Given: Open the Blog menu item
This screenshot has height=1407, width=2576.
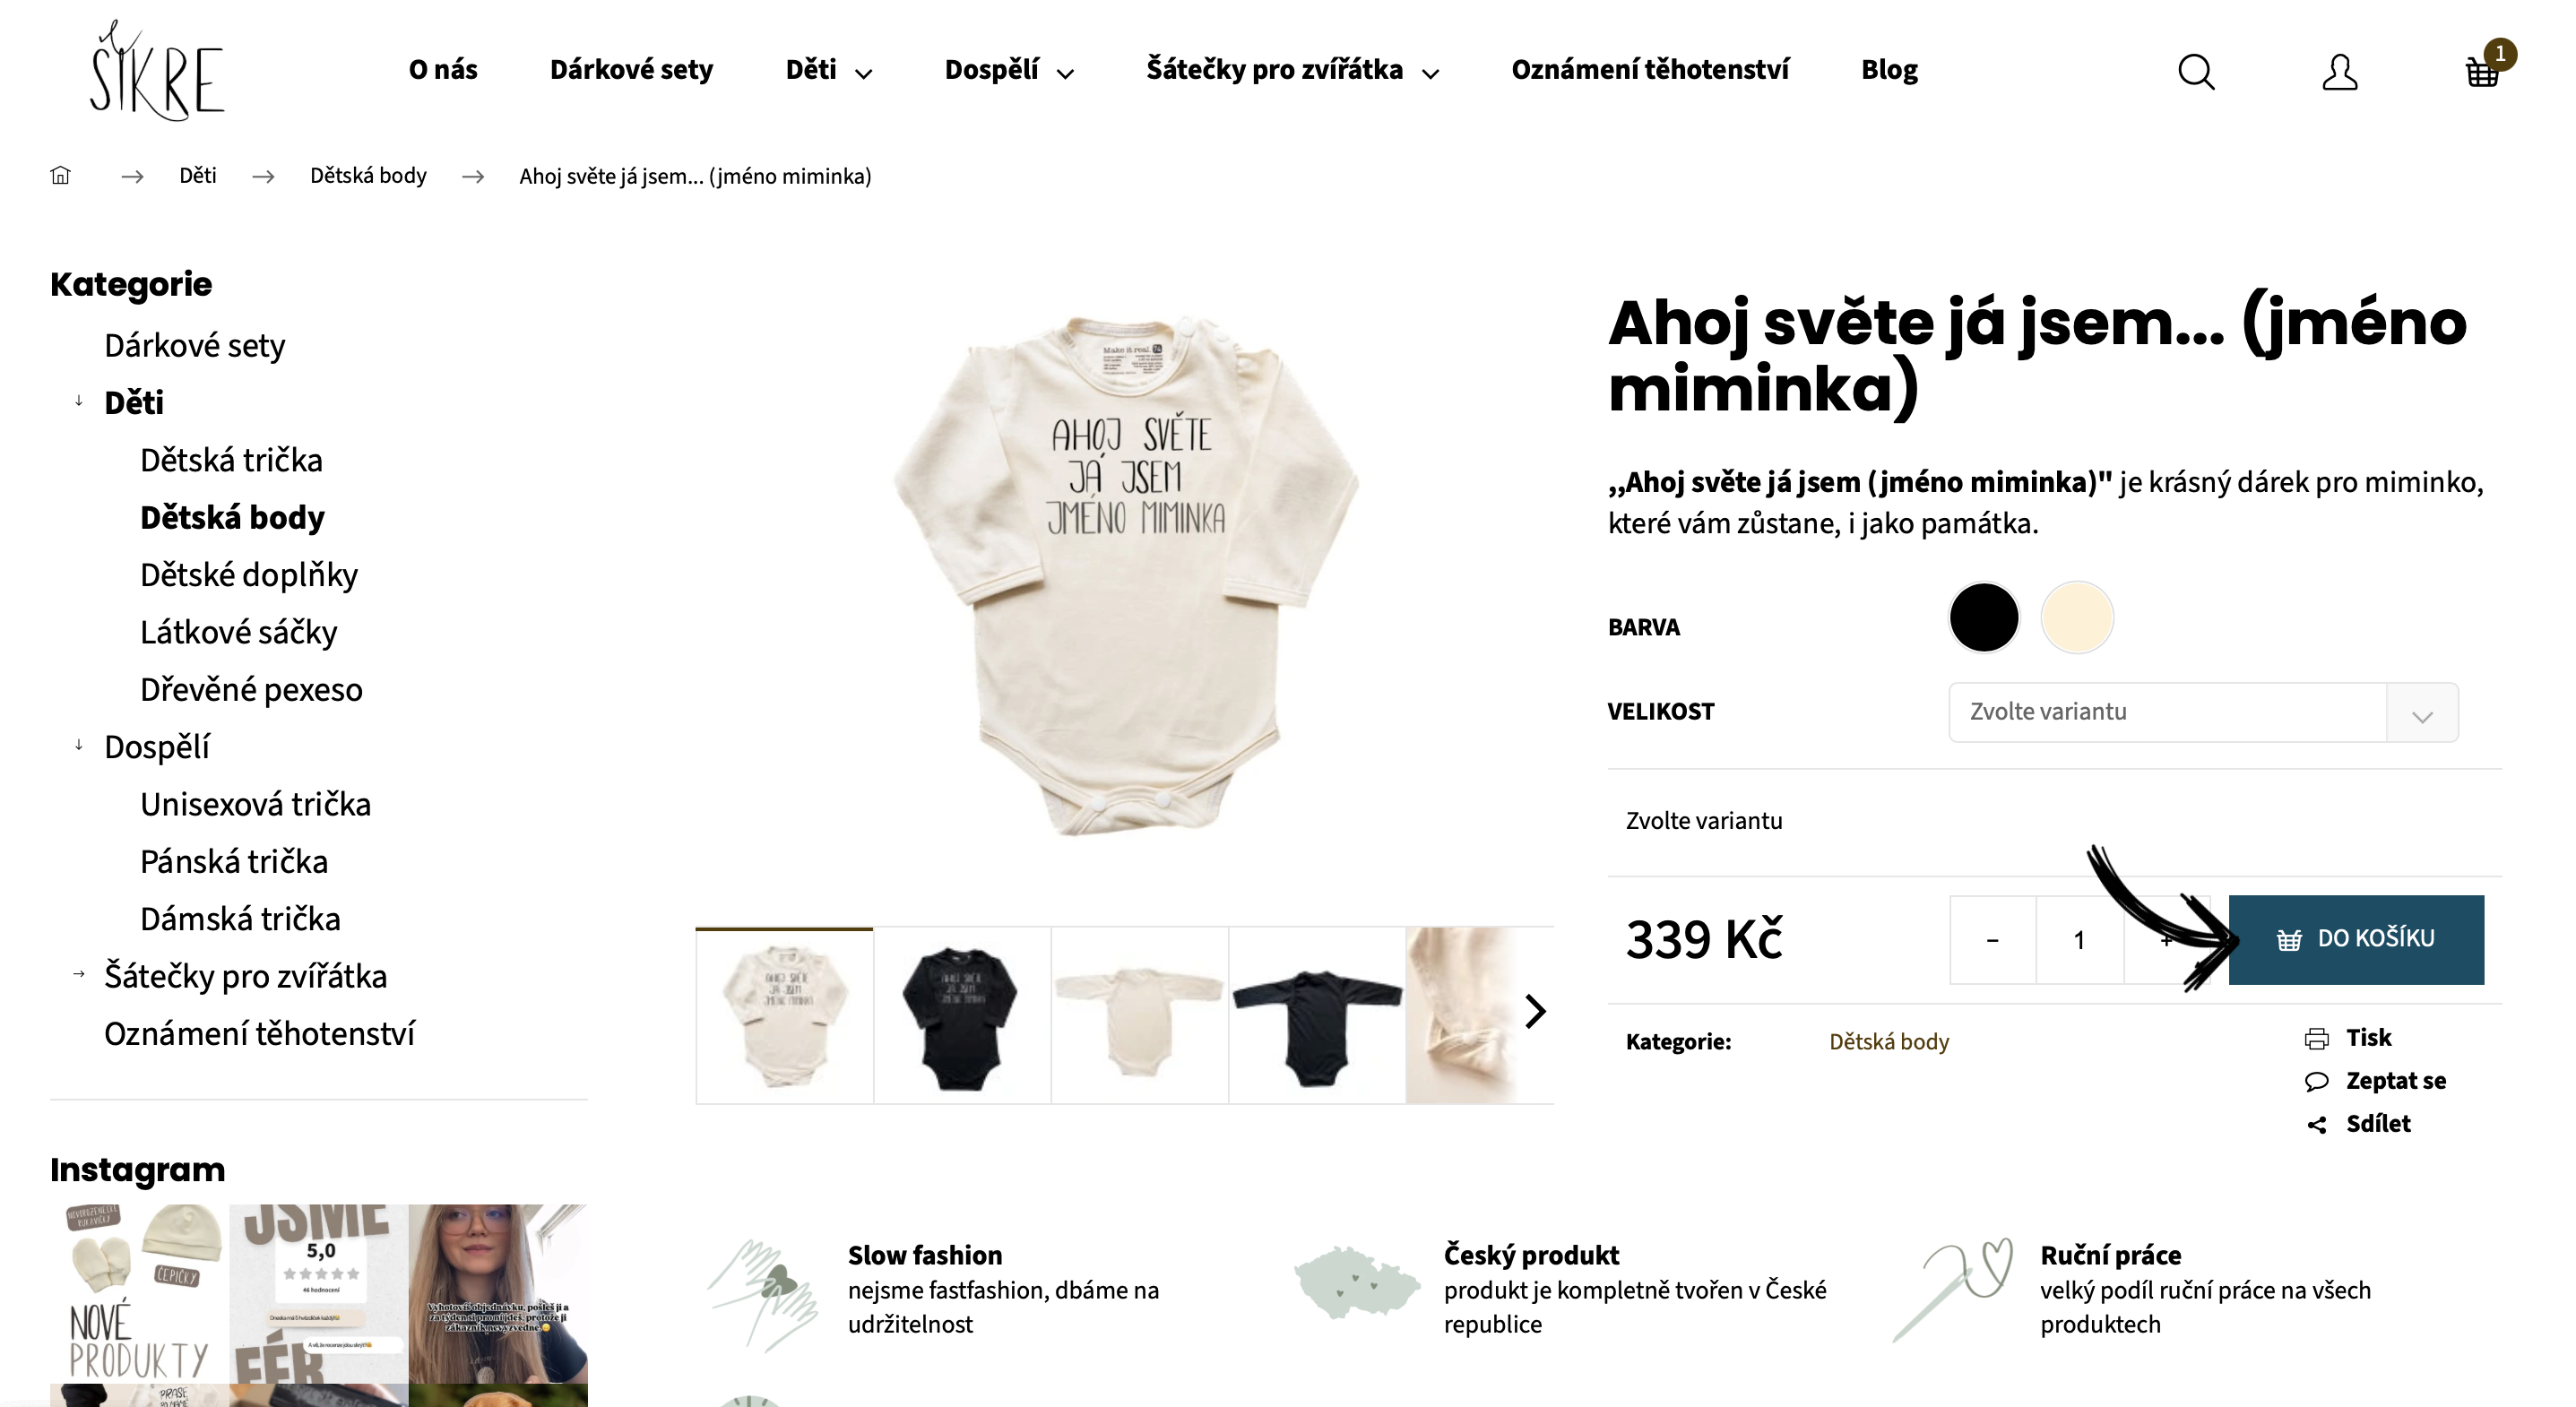Looking at the screenshot, I should pos(1889,70).
